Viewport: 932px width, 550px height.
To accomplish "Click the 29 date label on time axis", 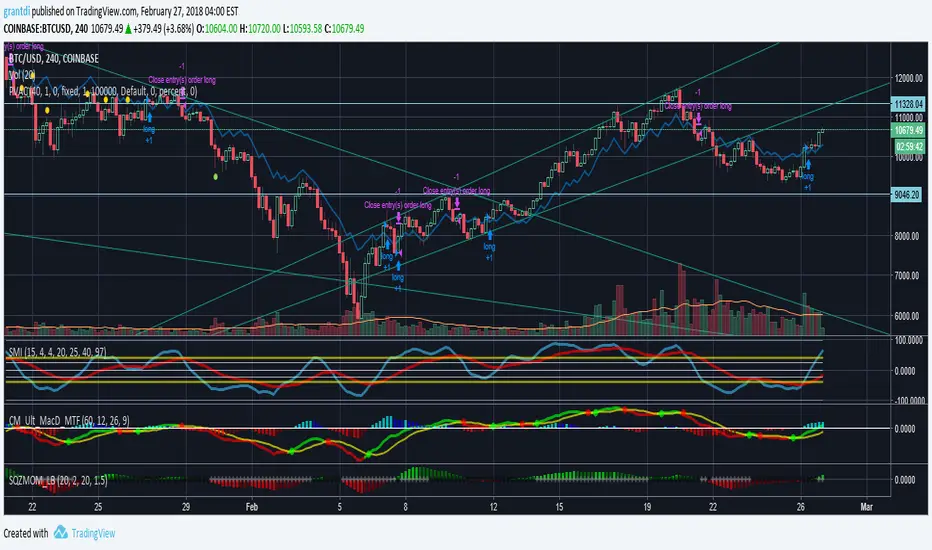I will click(x=186, y=507).
